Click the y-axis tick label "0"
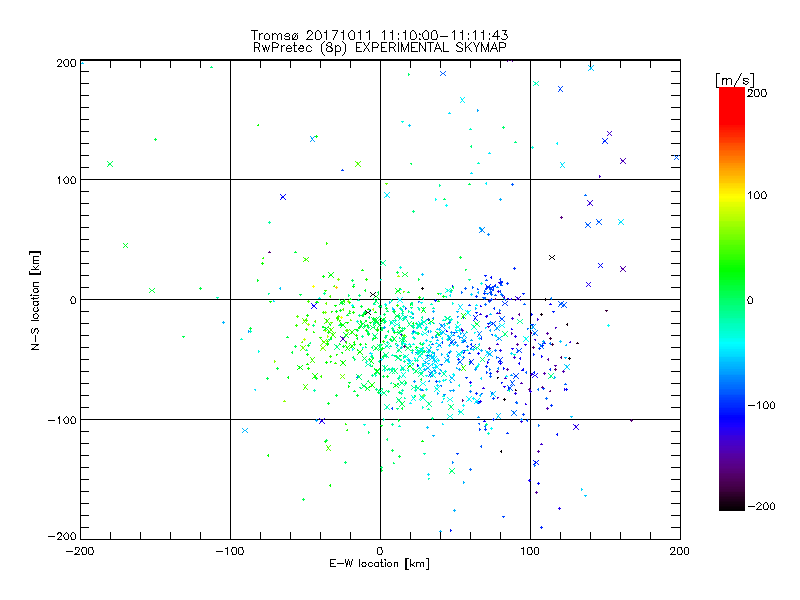The image size is (800, 600). click(73, 300)
